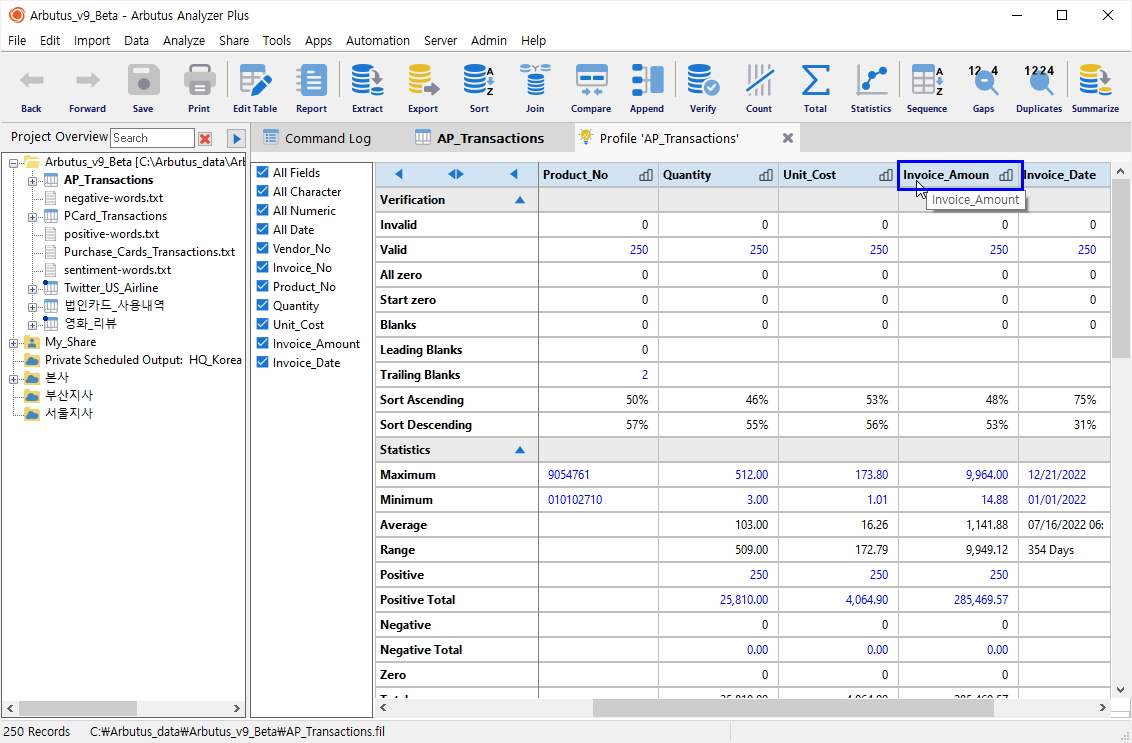
Task: Run the Duplicates tool icon
Action: (x=1039, y=80)
